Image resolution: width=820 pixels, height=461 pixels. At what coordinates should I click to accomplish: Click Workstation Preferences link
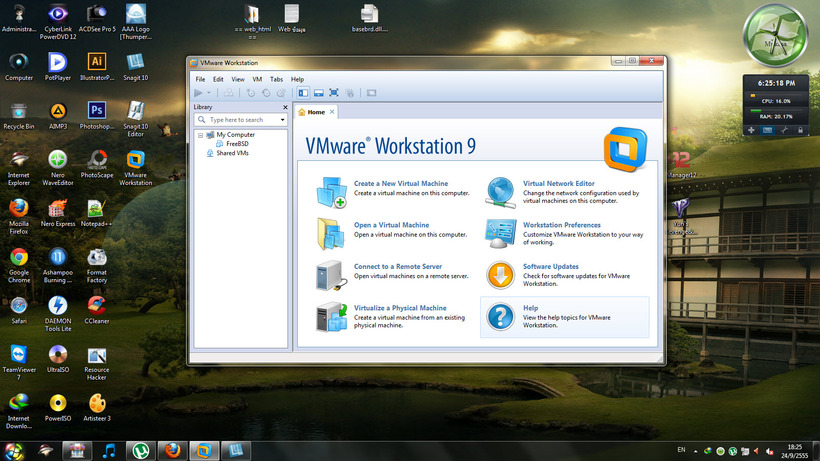562,225
